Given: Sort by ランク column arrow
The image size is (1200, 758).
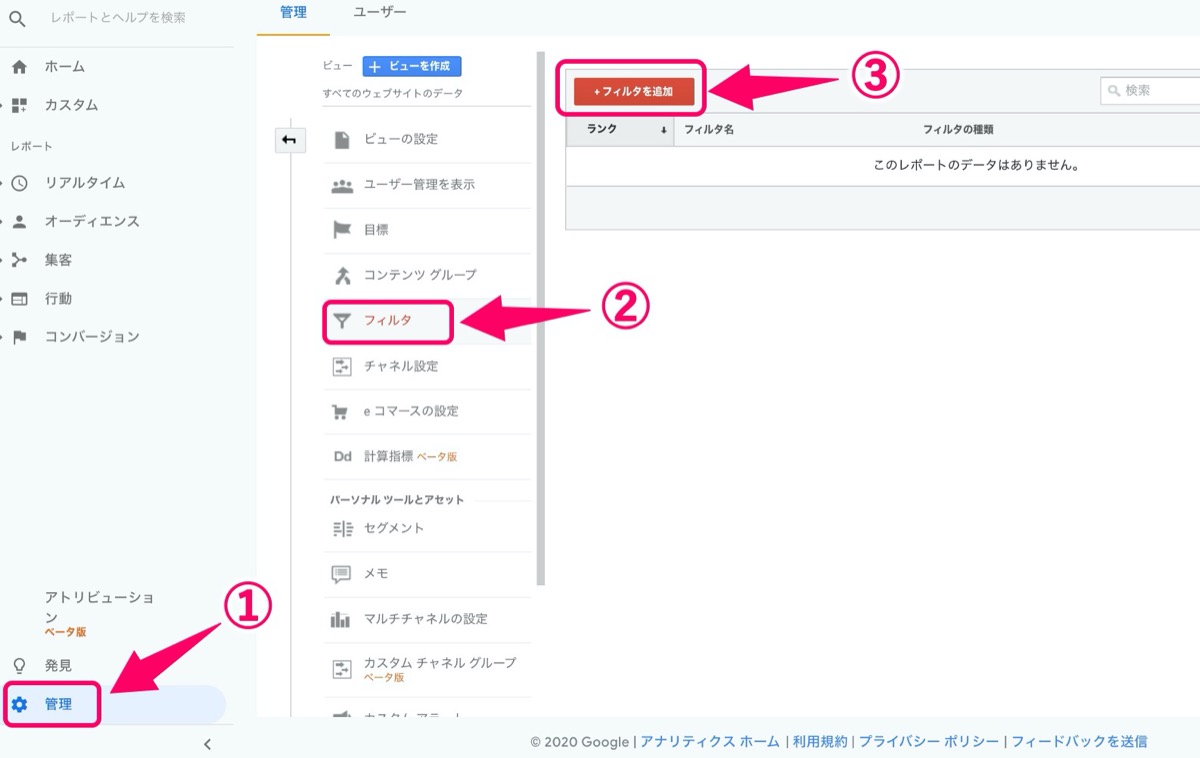Looking at the screenshot, I should [x=663, y=130].
